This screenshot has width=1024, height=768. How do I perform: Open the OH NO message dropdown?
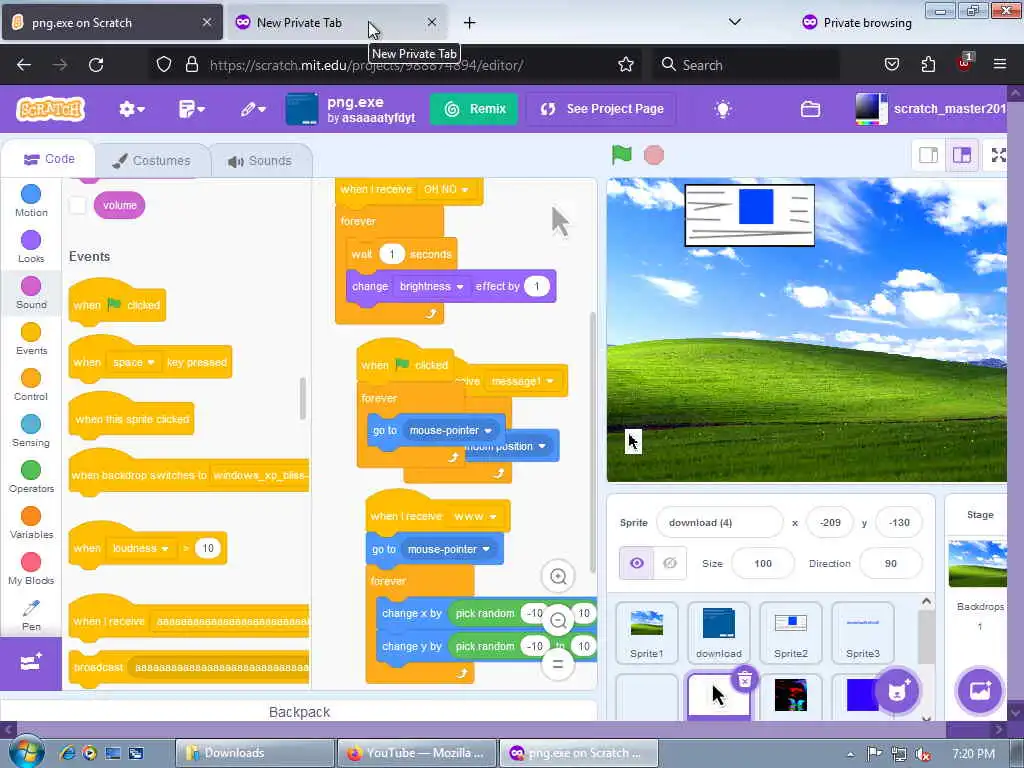point(446,189)
